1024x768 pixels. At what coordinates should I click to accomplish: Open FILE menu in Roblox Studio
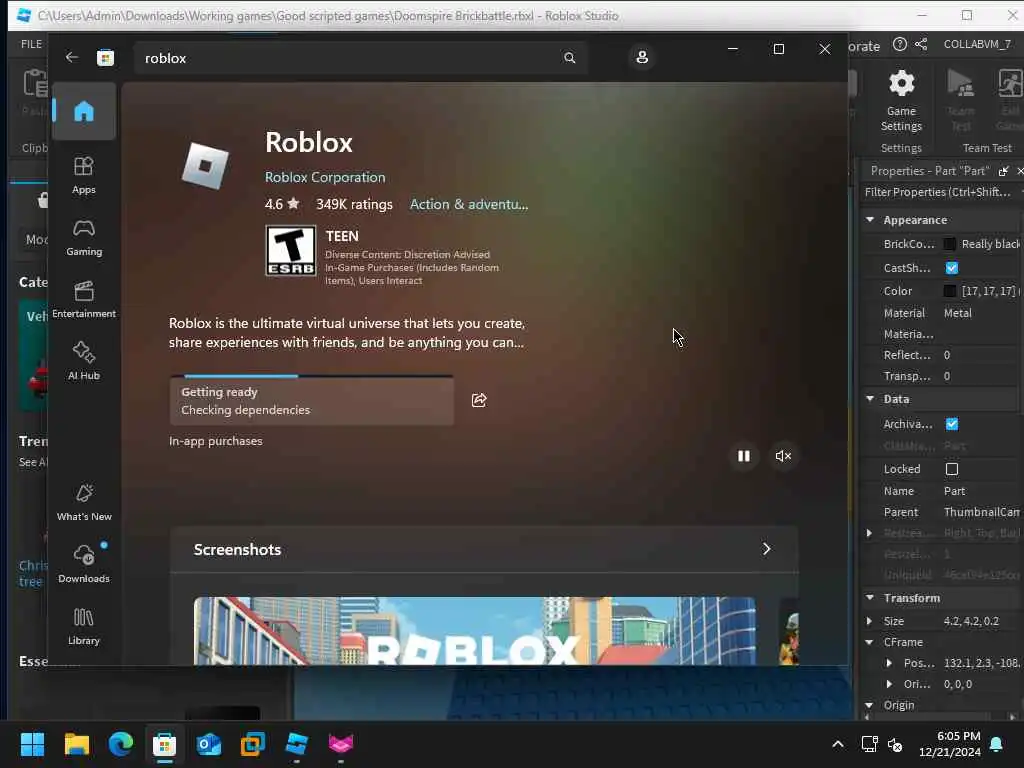[x=31, y=44]
